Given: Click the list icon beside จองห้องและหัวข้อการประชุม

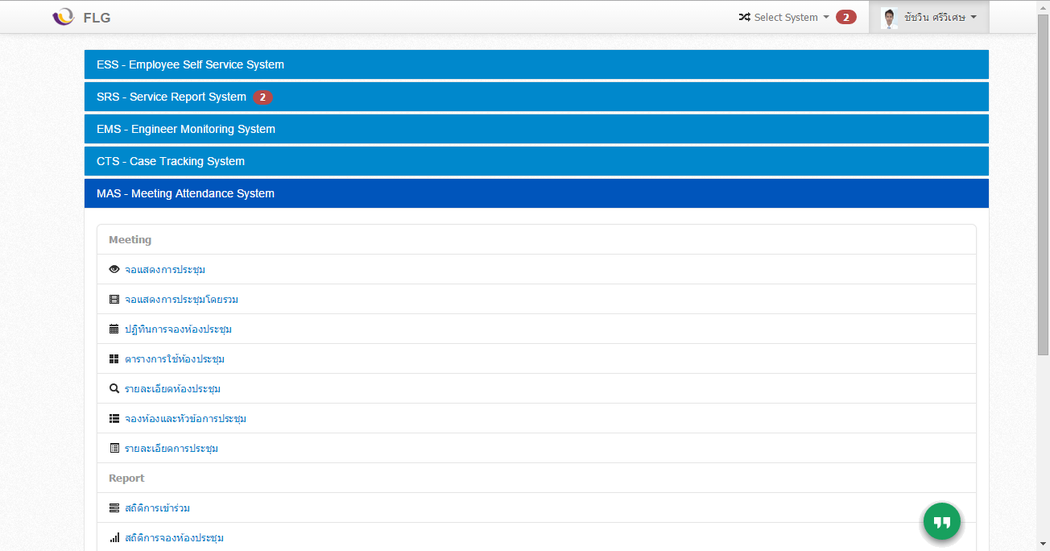Looking at the screenshot, I should [x=114, y=418].
